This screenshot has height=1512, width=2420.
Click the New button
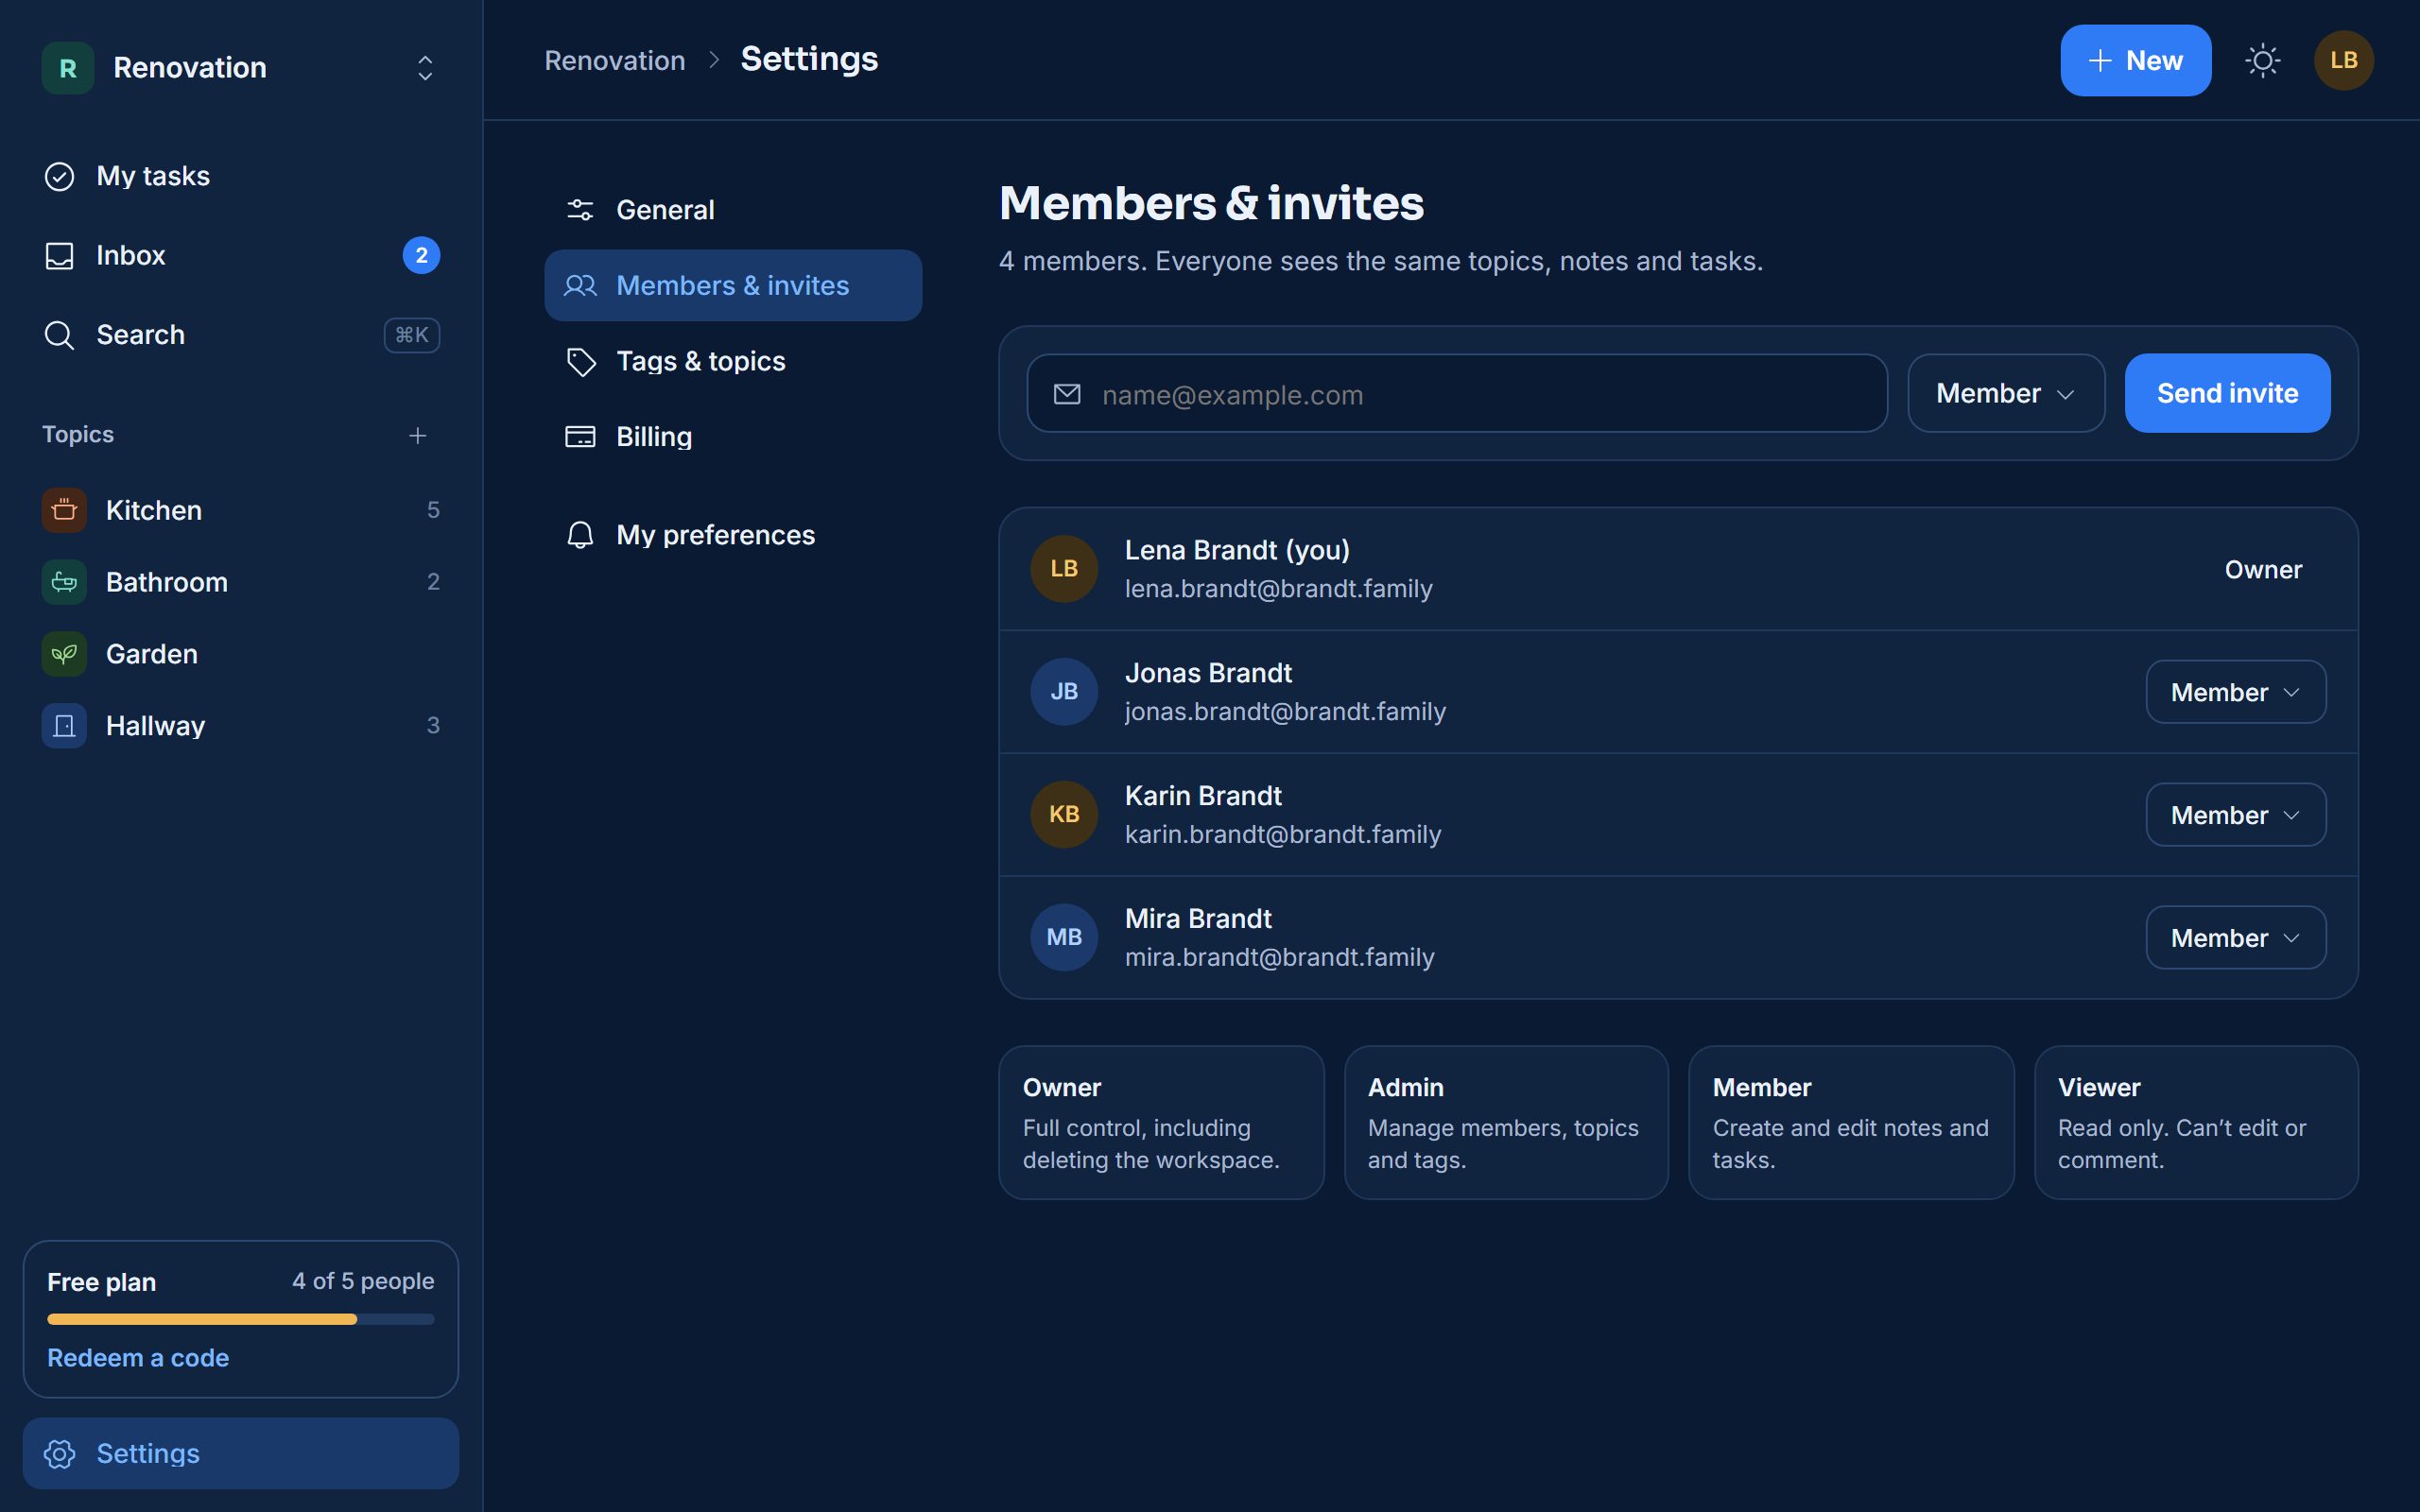(2135, 60)
